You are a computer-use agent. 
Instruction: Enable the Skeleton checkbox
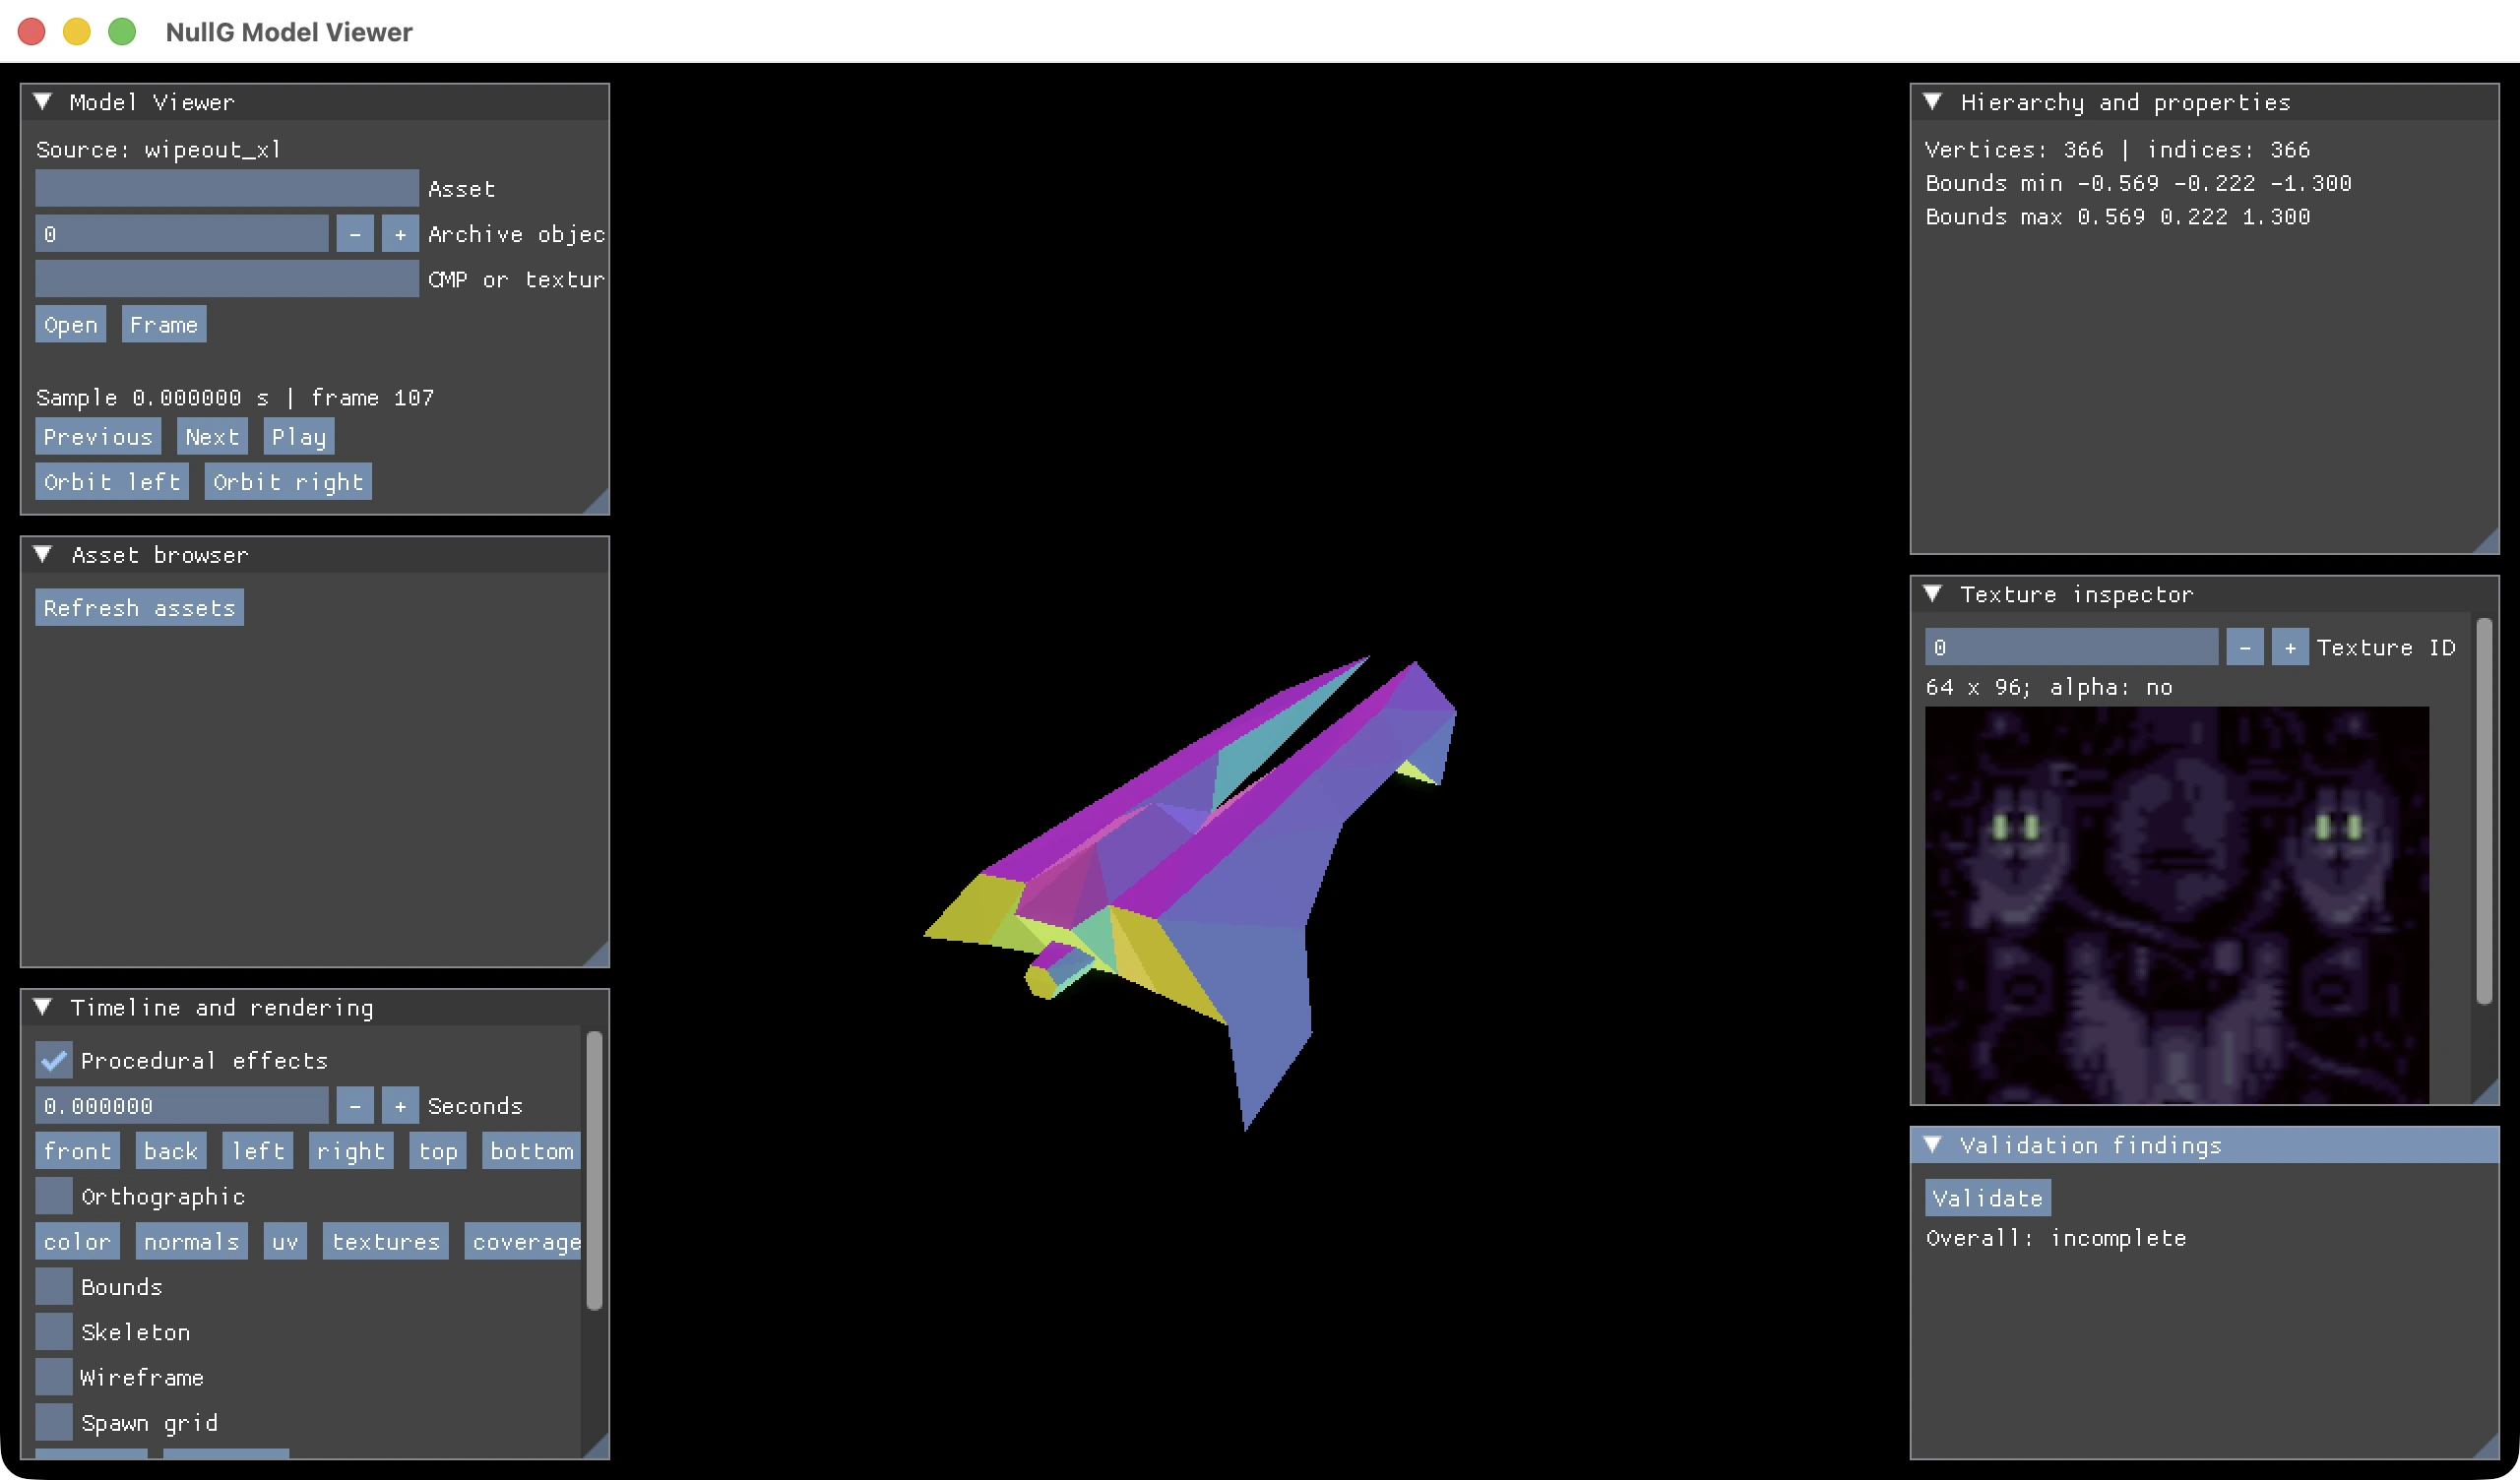tap(54, 1332)
